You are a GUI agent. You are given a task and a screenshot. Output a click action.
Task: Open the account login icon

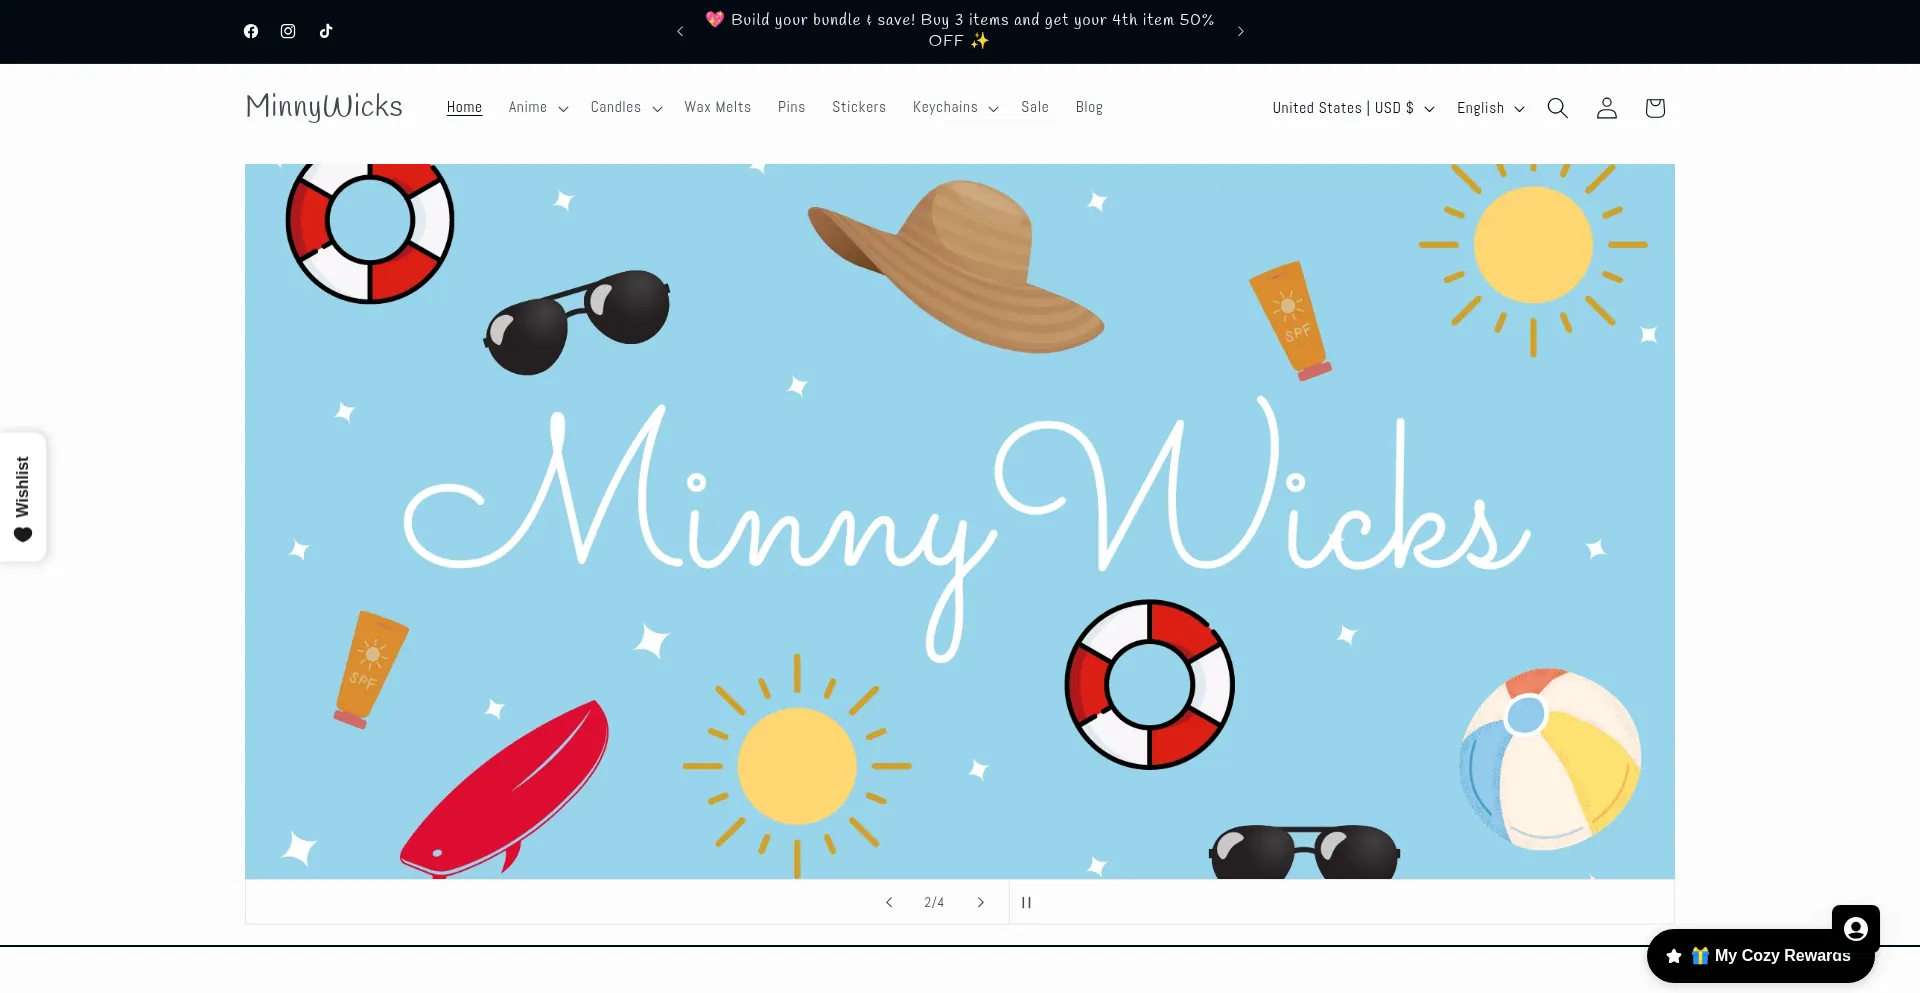tap(1606, 108)
